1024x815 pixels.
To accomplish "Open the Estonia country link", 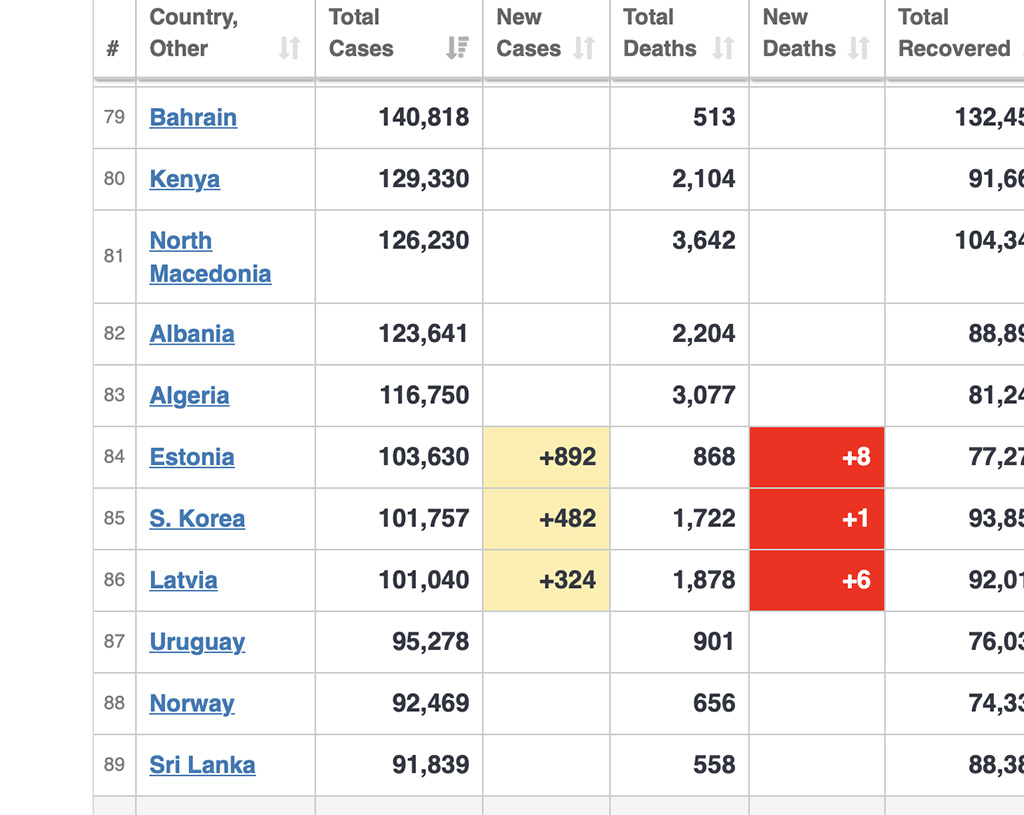I will pyautogui.click(x=192, y=457).
